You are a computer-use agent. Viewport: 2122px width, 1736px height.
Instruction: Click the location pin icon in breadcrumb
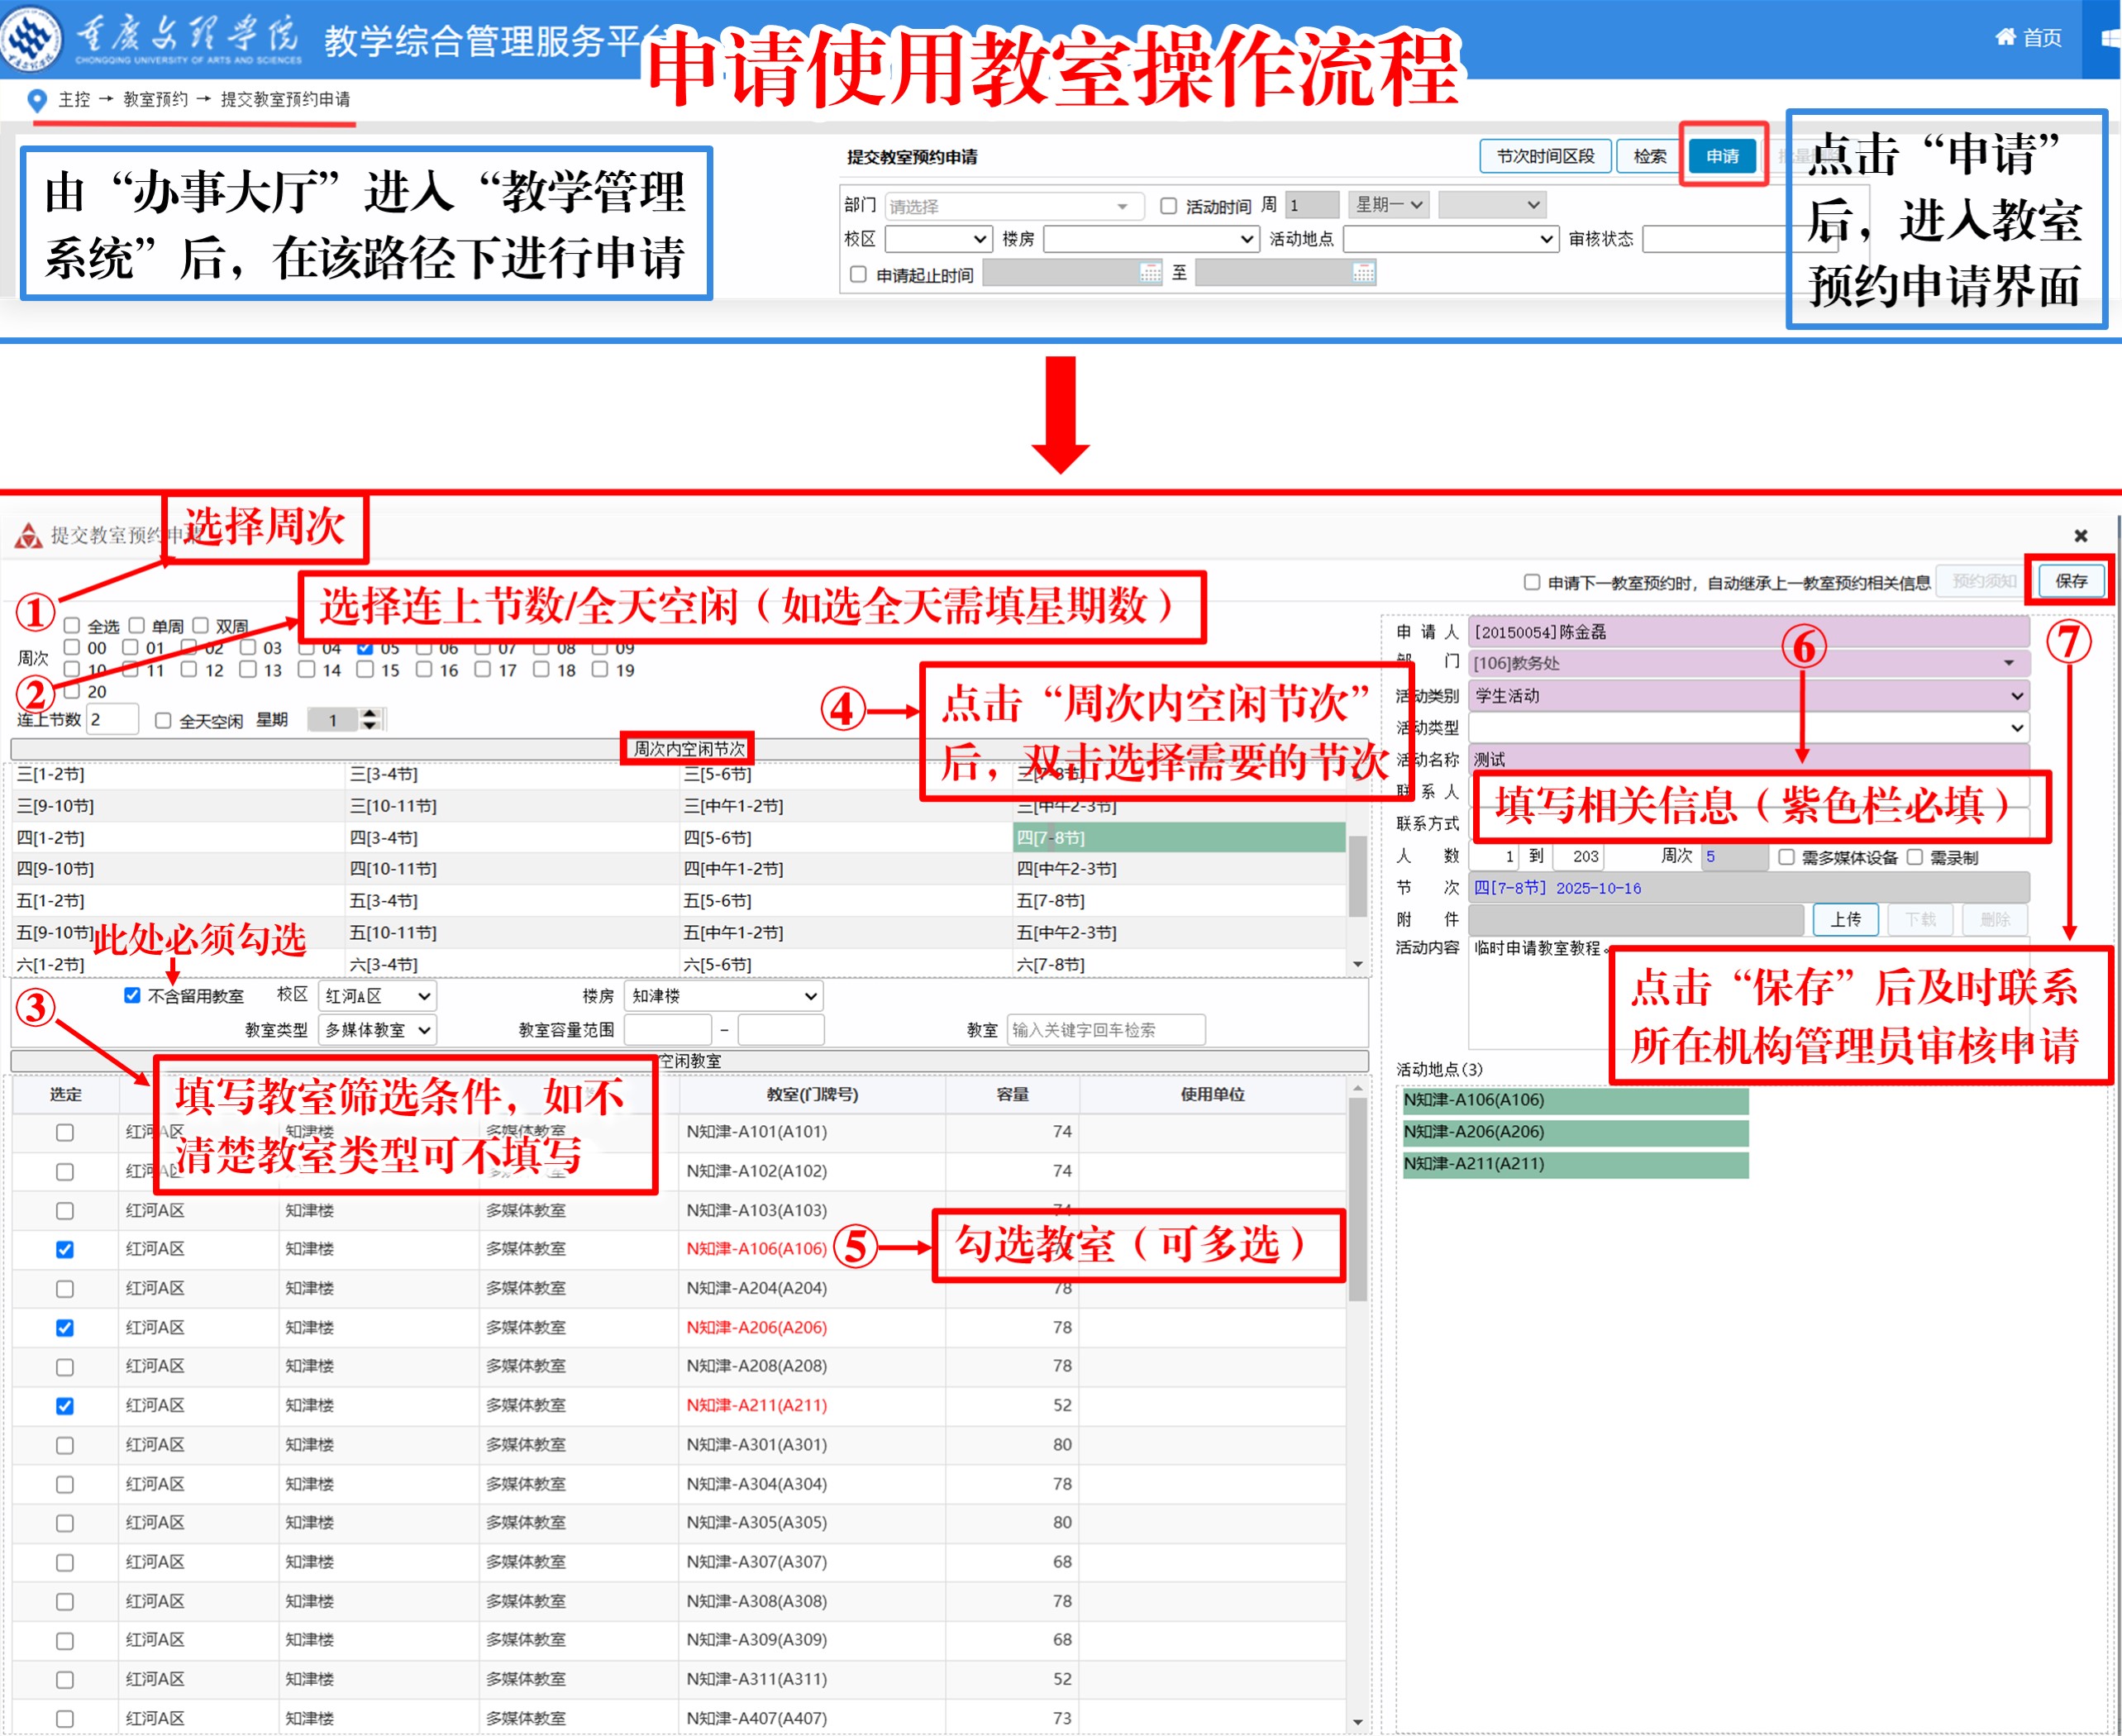click(37, 100)
